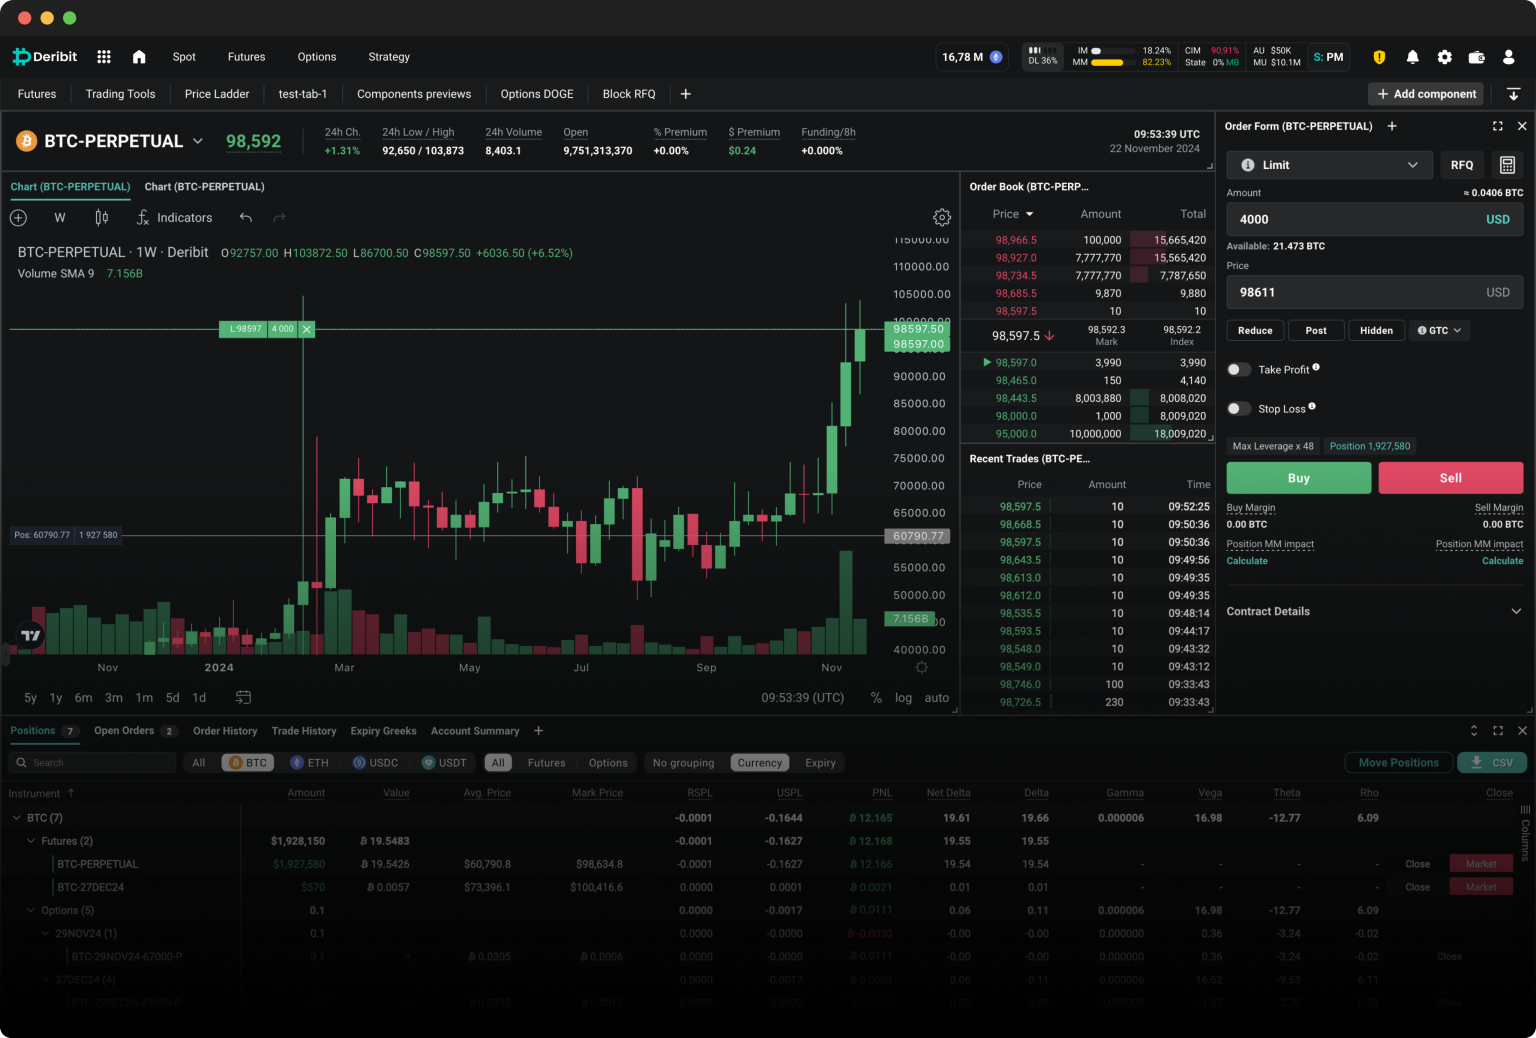Click the download layout icon
The height and width of the screenshot is (1038, 1536).
point(1513,94)
